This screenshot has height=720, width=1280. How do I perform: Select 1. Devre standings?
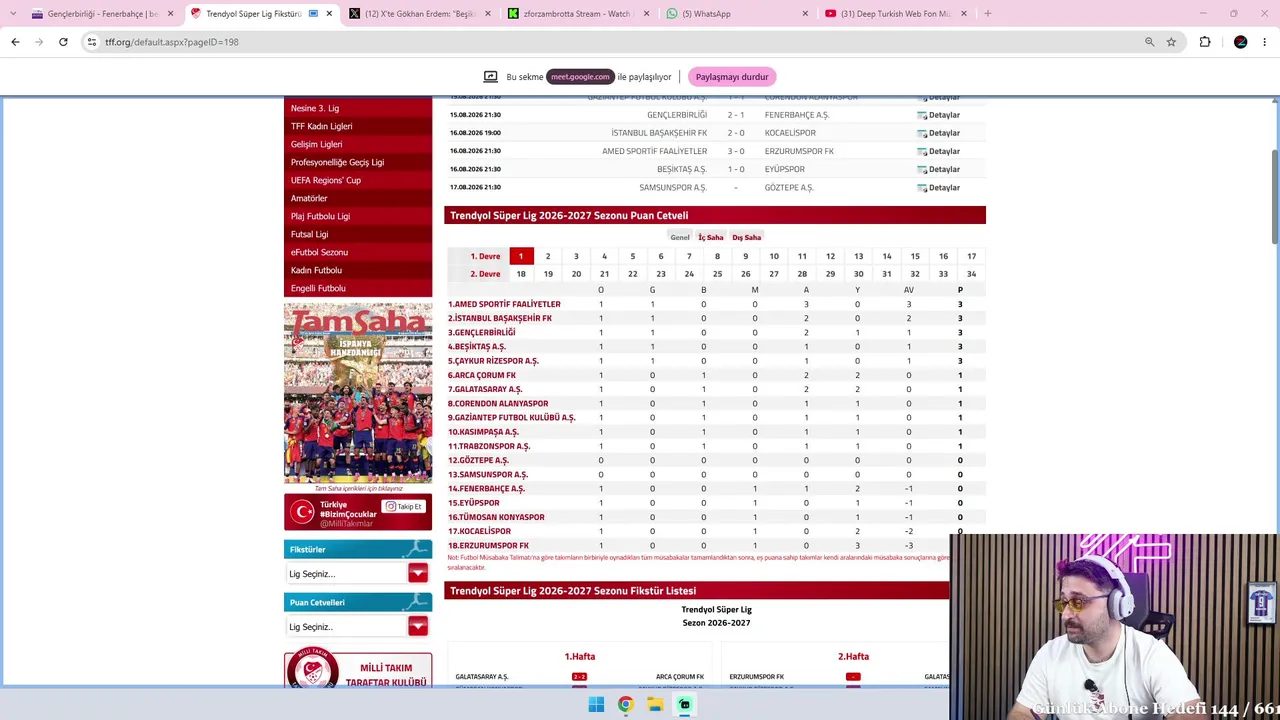pyautogui.click(x=485, y=256)
